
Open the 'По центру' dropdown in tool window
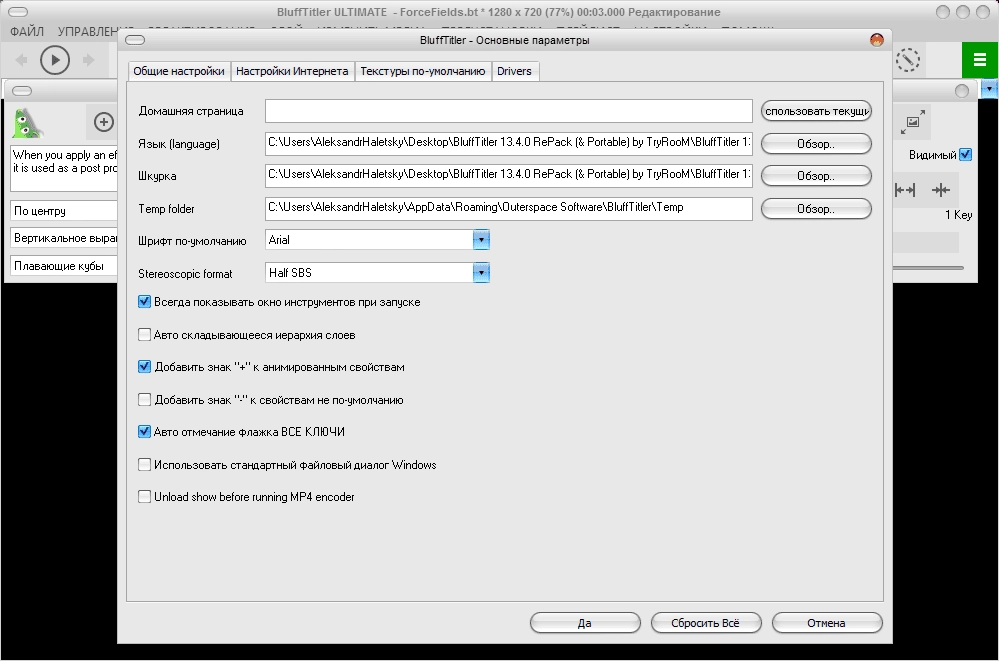(64, 211)
